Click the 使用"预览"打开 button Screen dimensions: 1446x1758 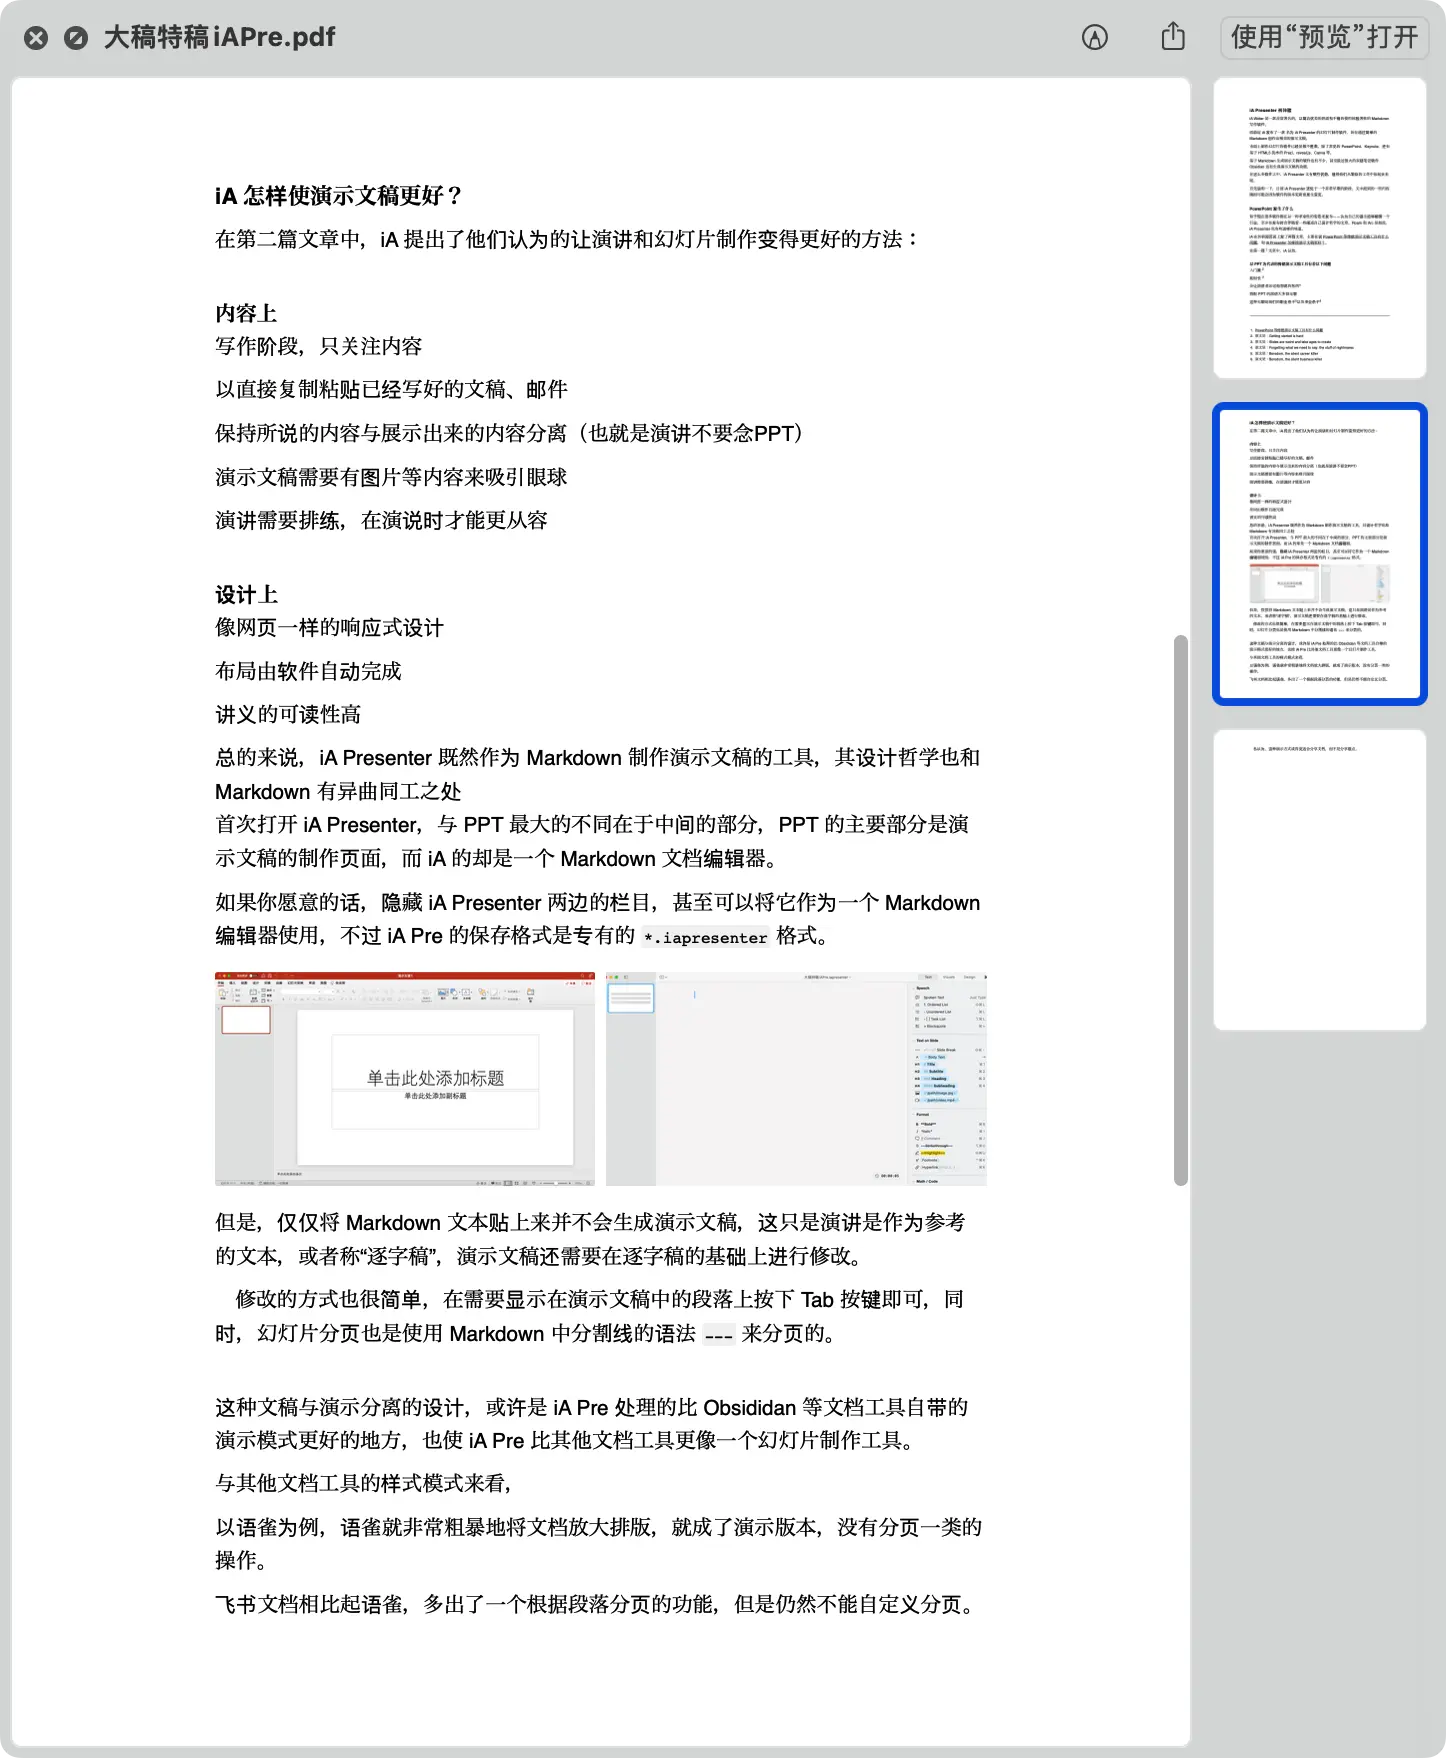(1324, 38)
